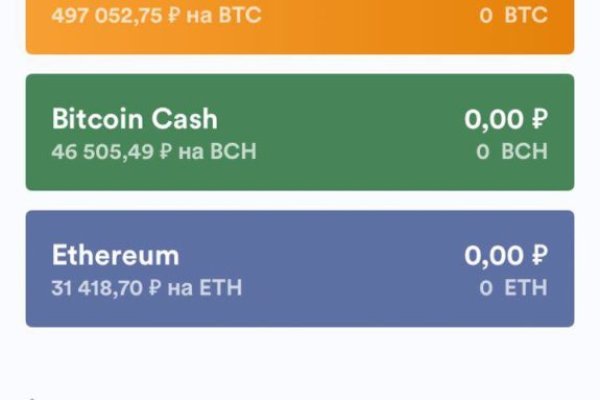Screen dimensions: 600x400
Task: Tap the ruble sign in Ethereum balance
Action: click(x=539, y=256)
